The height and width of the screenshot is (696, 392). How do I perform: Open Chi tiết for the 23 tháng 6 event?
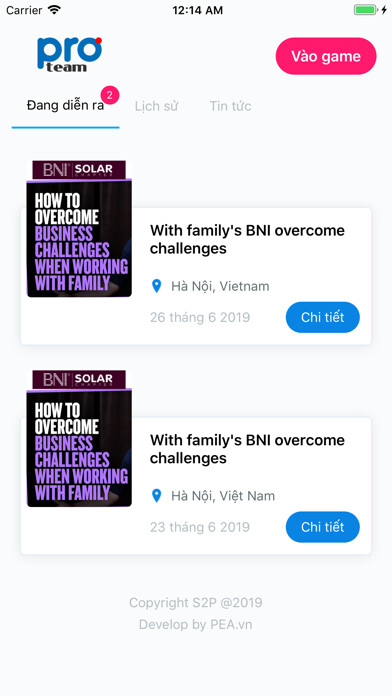point(323,527)
